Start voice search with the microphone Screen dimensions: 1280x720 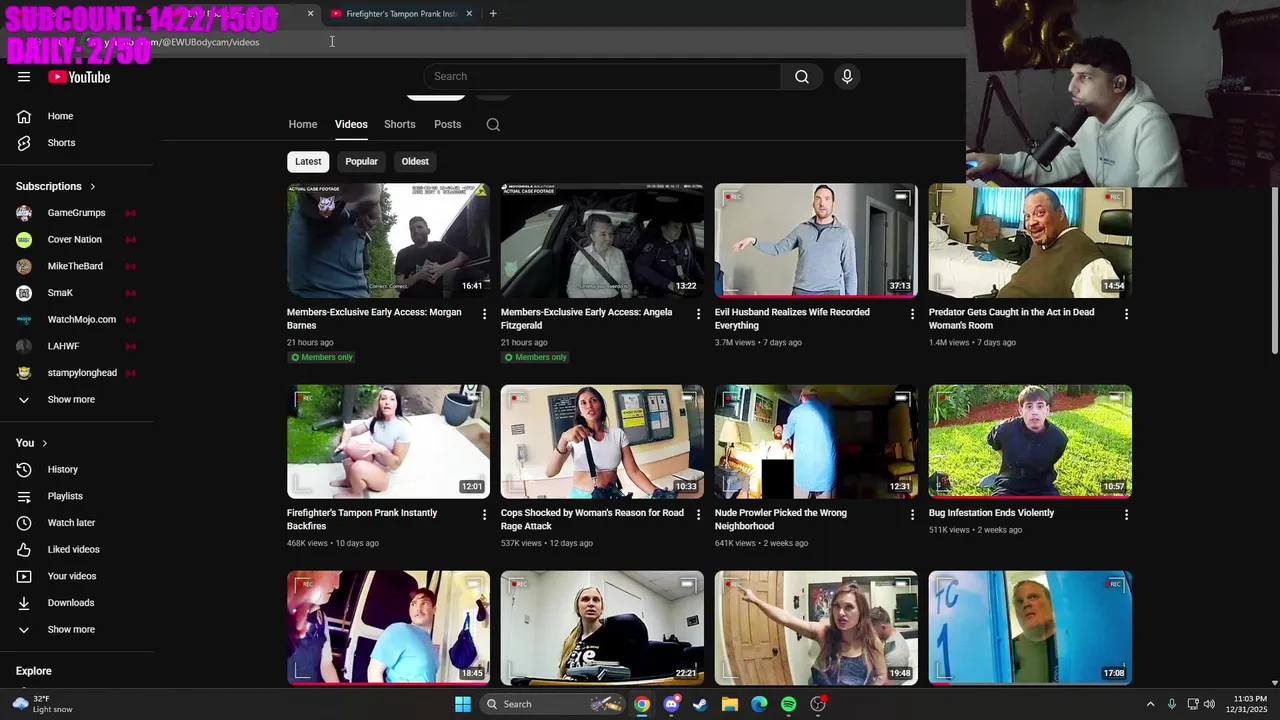click(847, 76)
